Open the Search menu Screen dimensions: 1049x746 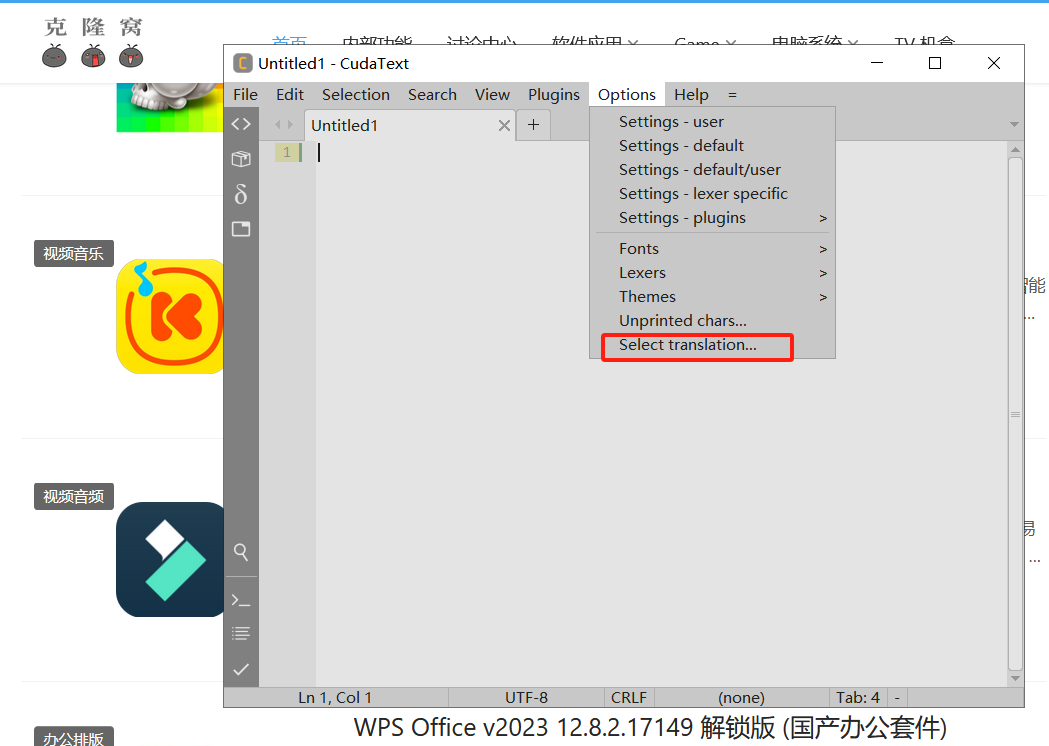432,95
